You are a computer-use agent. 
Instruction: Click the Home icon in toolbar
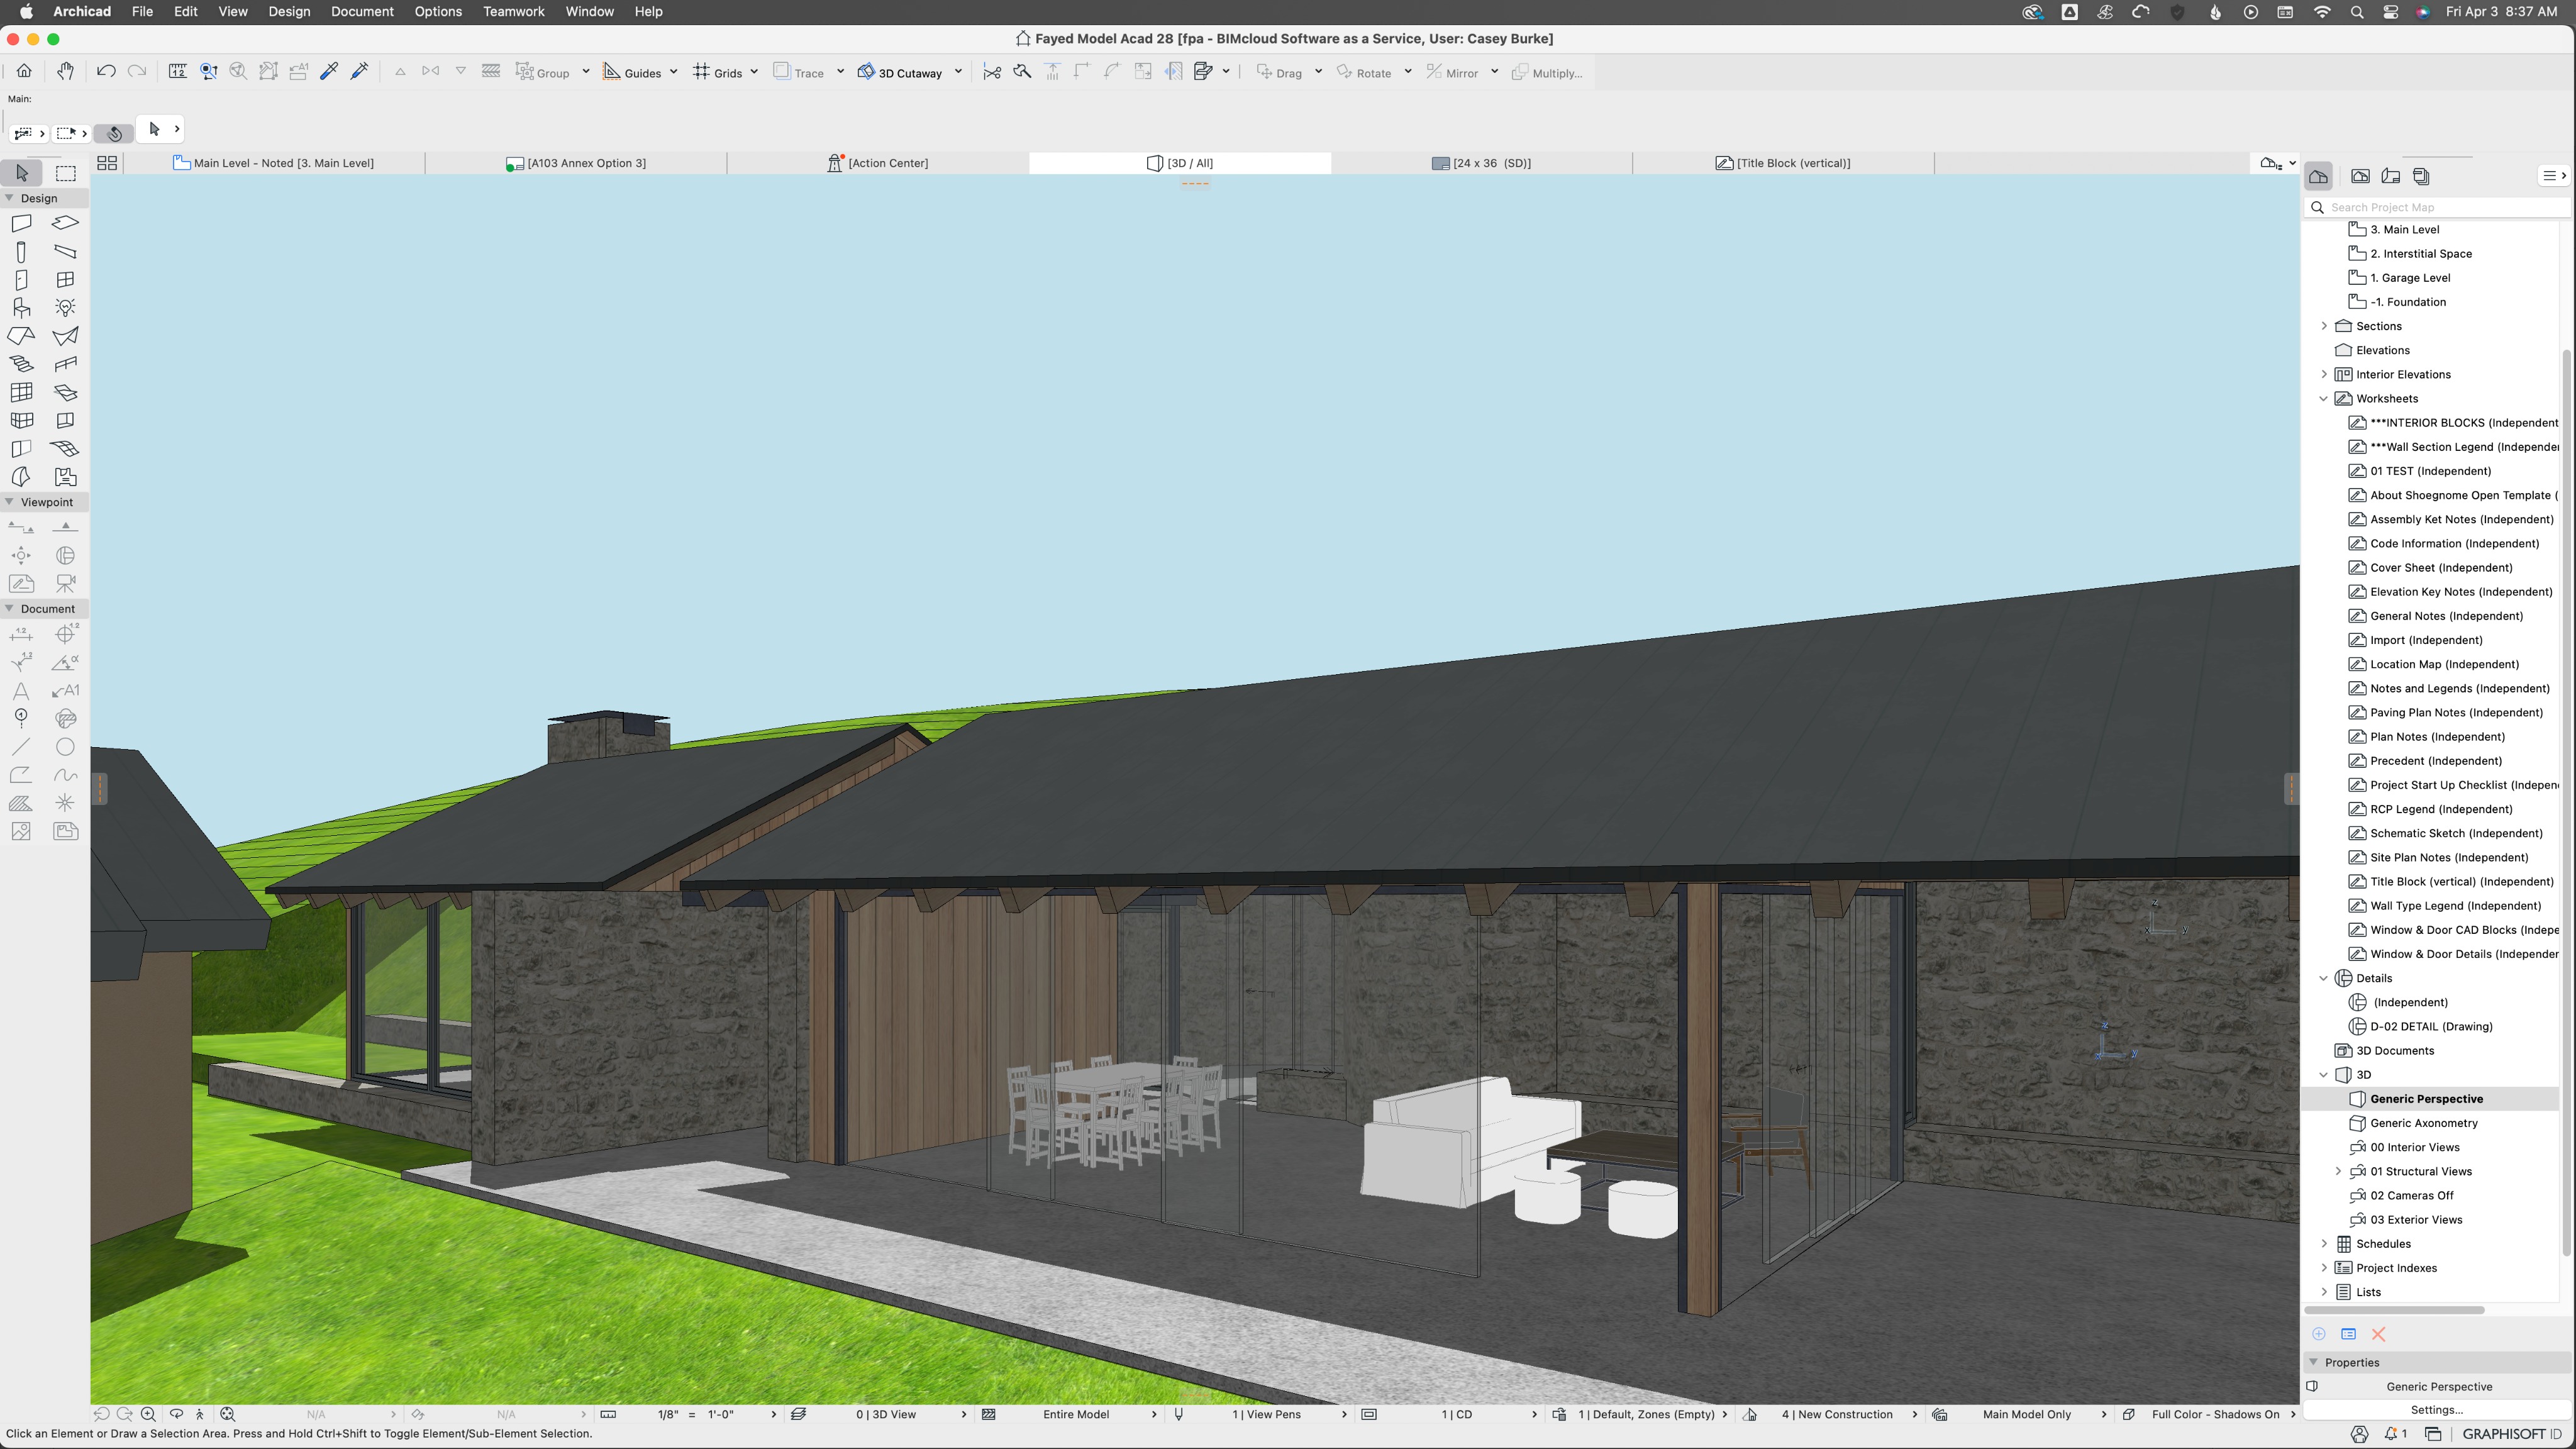tap(24, 71)
